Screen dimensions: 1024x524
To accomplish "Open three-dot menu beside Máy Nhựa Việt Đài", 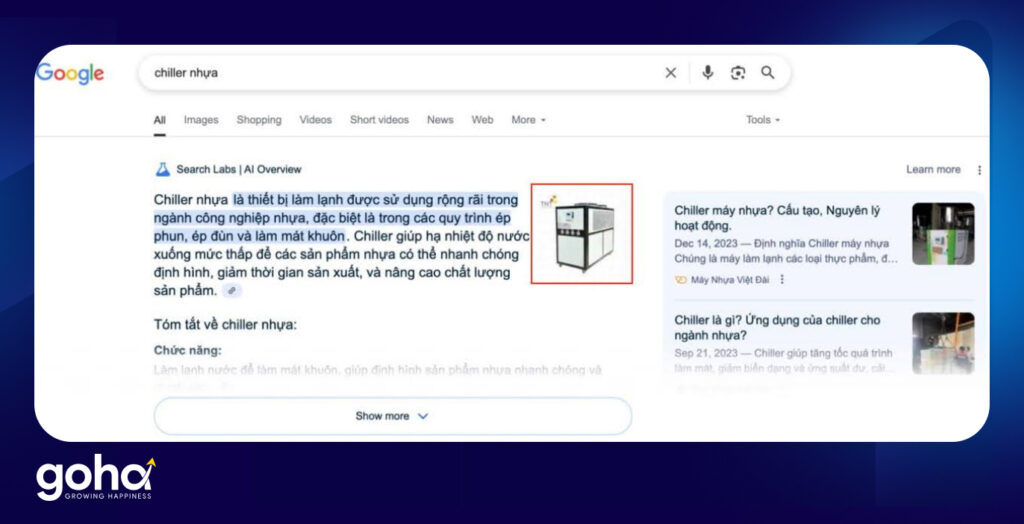I will tap(782, 279).
